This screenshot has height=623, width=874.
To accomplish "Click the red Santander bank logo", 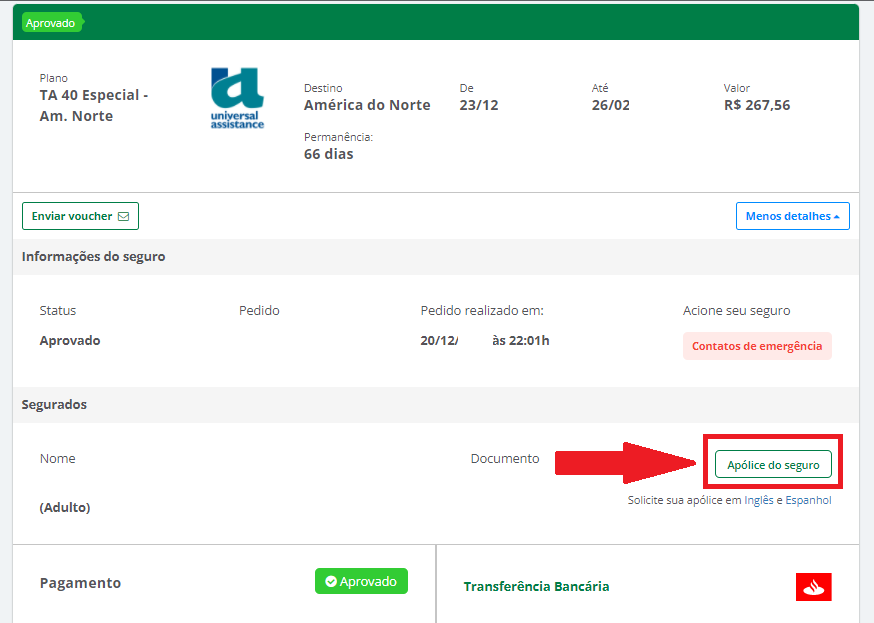I will pos(813,587).
